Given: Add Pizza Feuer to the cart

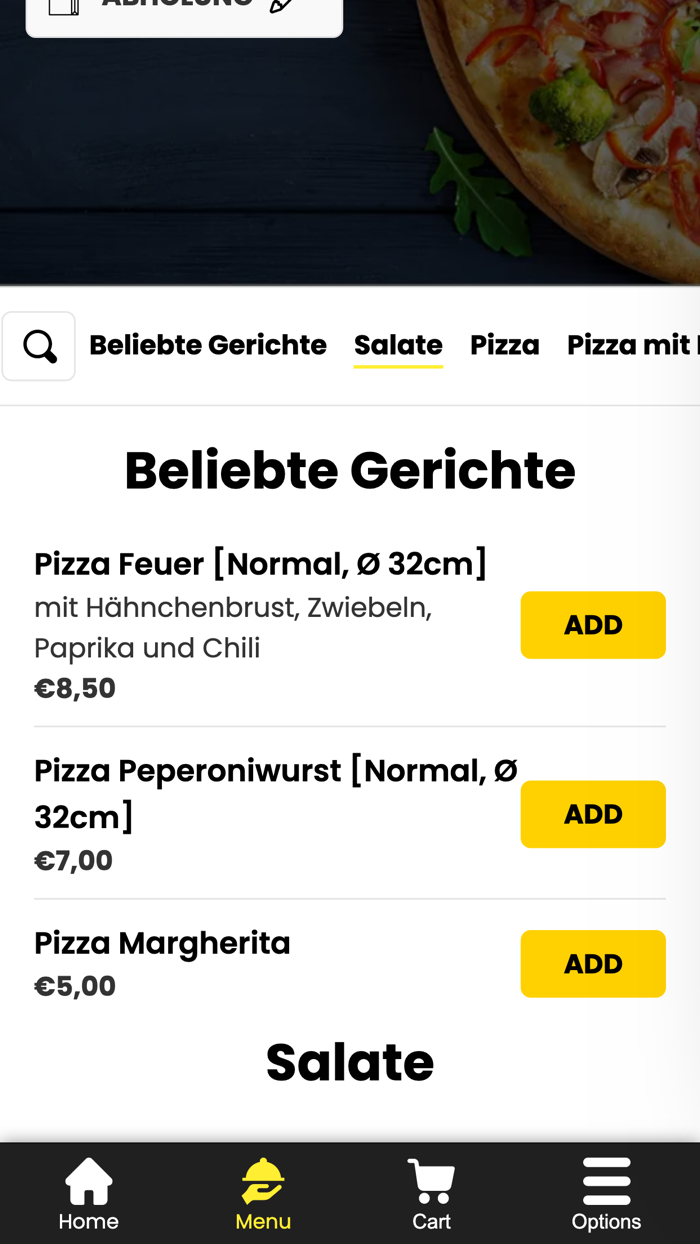Looking at the screenshot, I should [593, 624].
